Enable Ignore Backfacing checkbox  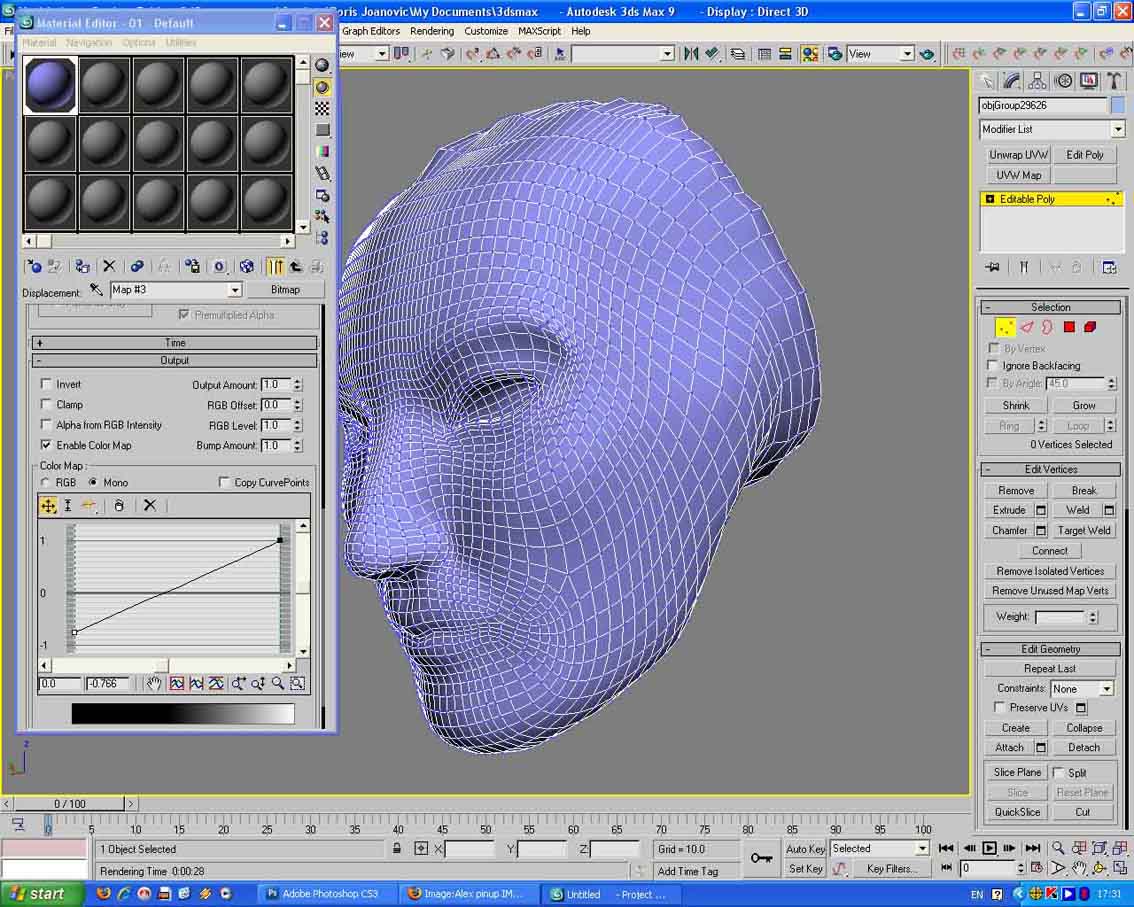click(993, 365)
